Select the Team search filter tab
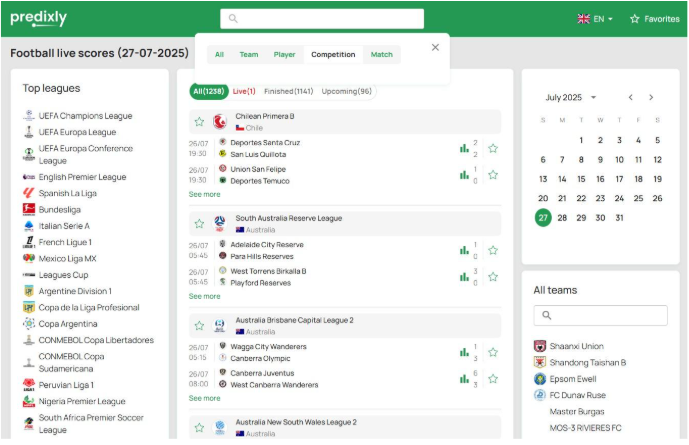 point(249,54)
